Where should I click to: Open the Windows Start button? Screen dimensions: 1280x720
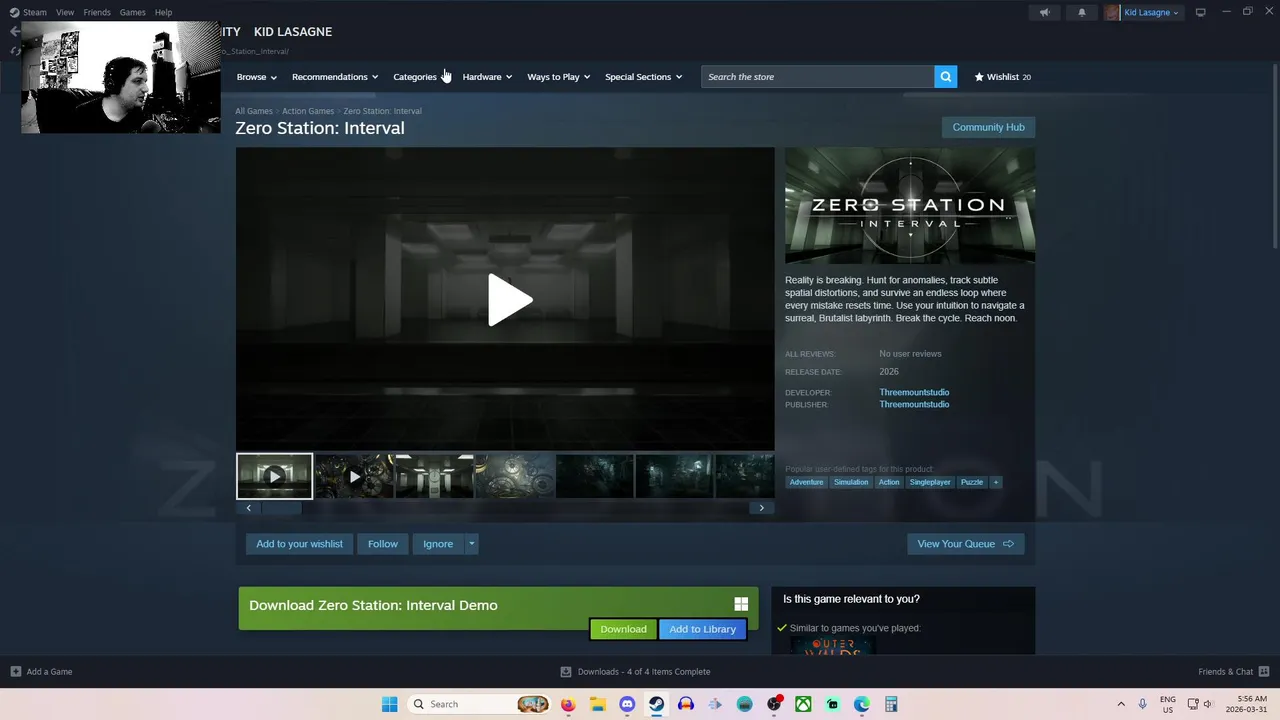[389, 704]
